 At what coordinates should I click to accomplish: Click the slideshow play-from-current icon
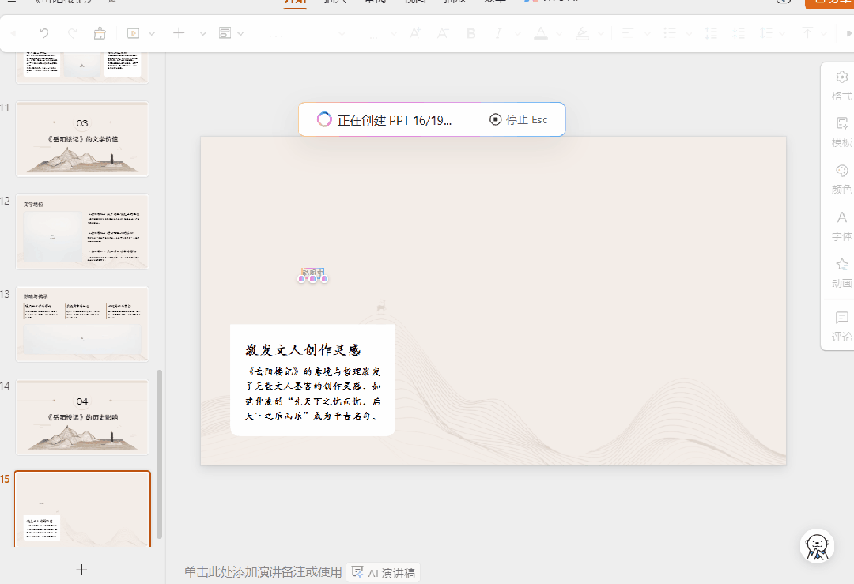(x=133, y=33)
